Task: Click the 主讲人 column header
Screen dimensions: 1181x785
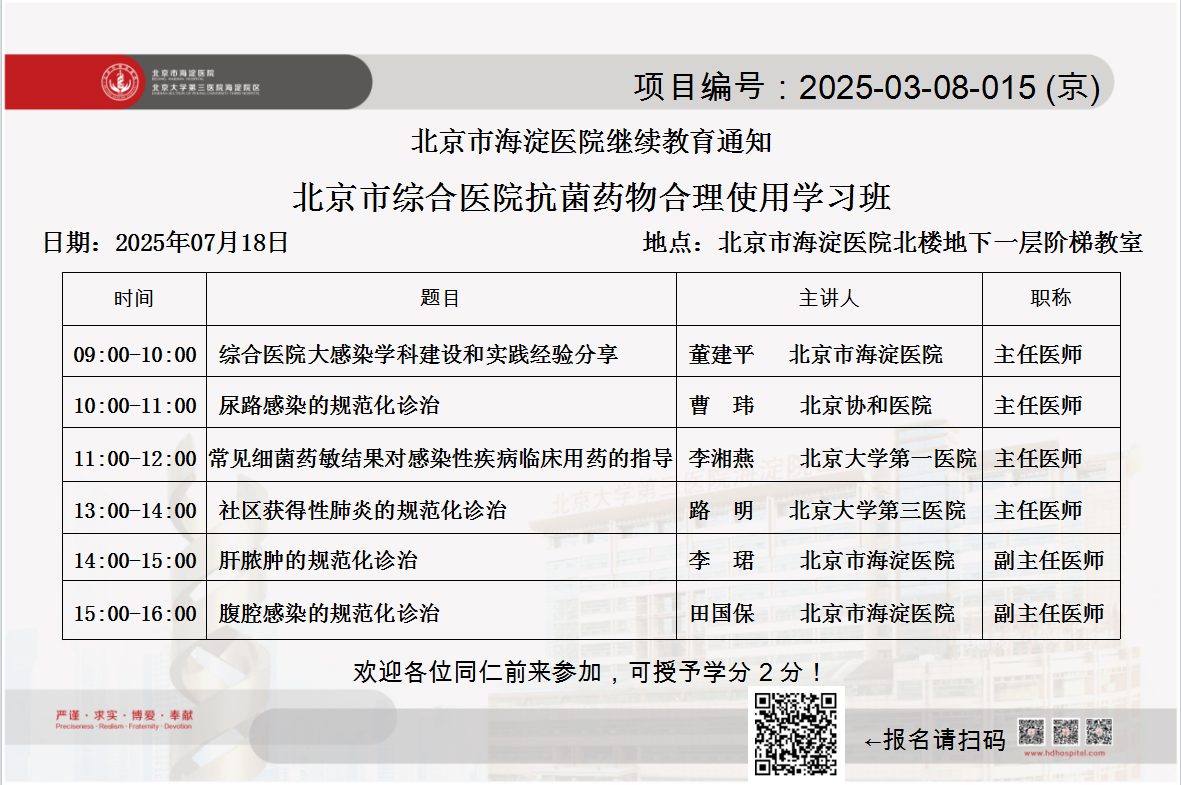Action: click(x=829, y=298)
